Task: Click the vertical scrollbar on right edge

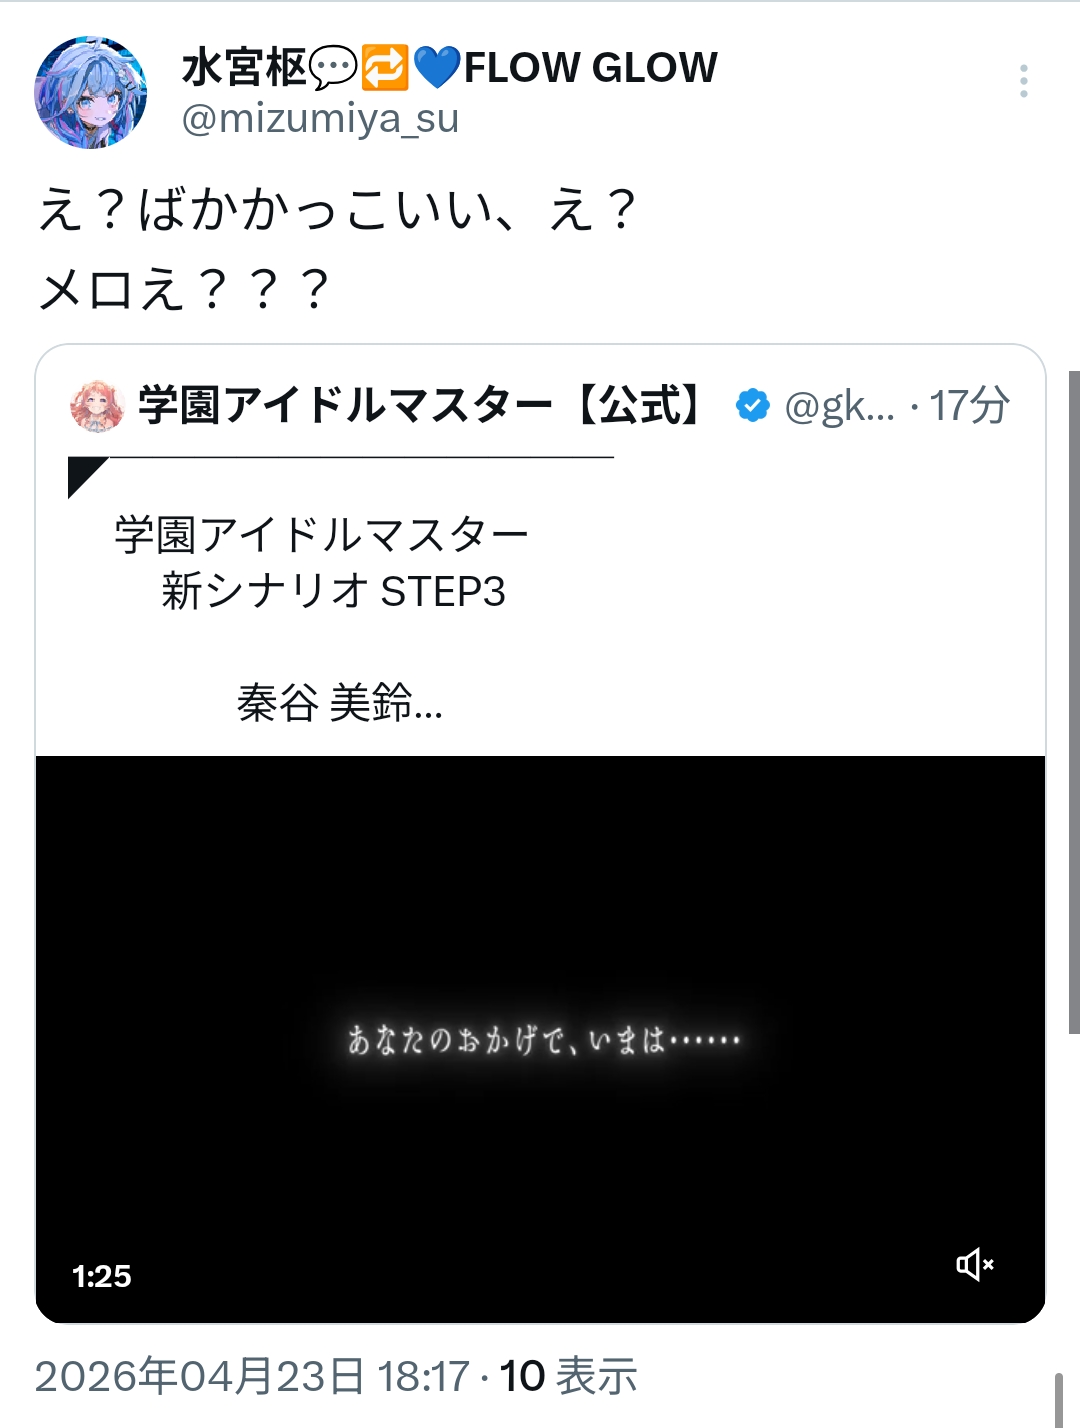Action: tap(1074, 700)
